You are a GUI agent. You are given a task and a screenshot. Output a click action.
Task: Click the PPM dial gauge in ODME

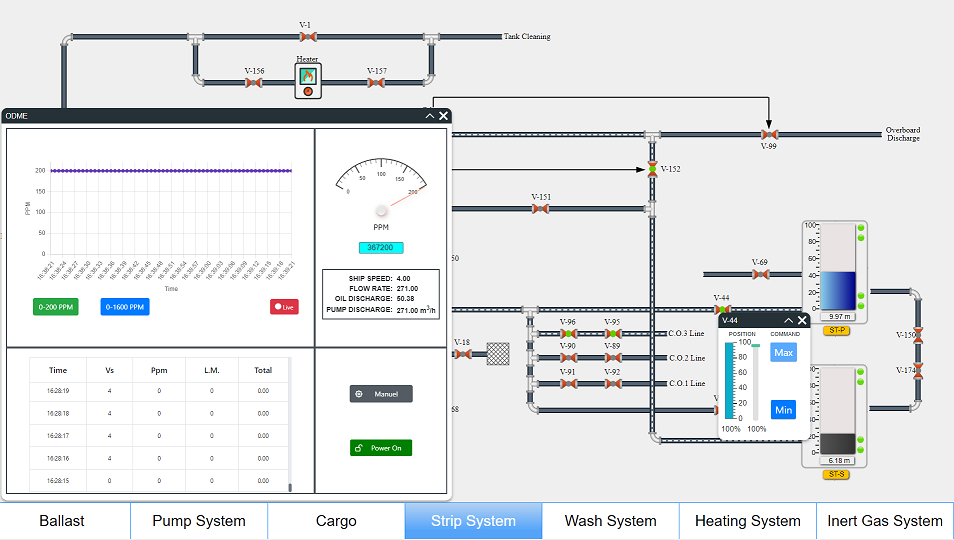coord(381,185)
